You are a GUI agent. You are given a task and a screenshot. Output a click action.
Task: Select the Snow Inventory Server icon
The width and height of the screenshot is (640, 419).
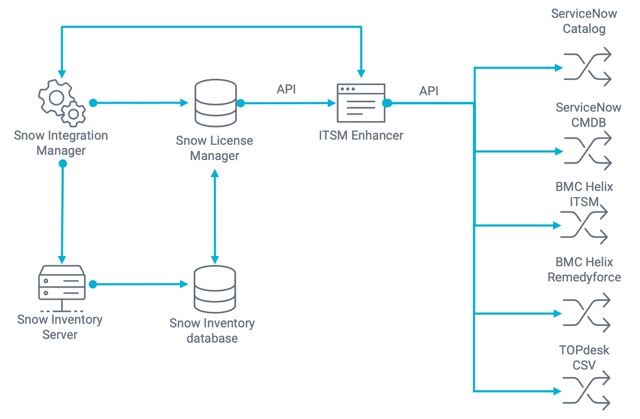coord(63,285)
